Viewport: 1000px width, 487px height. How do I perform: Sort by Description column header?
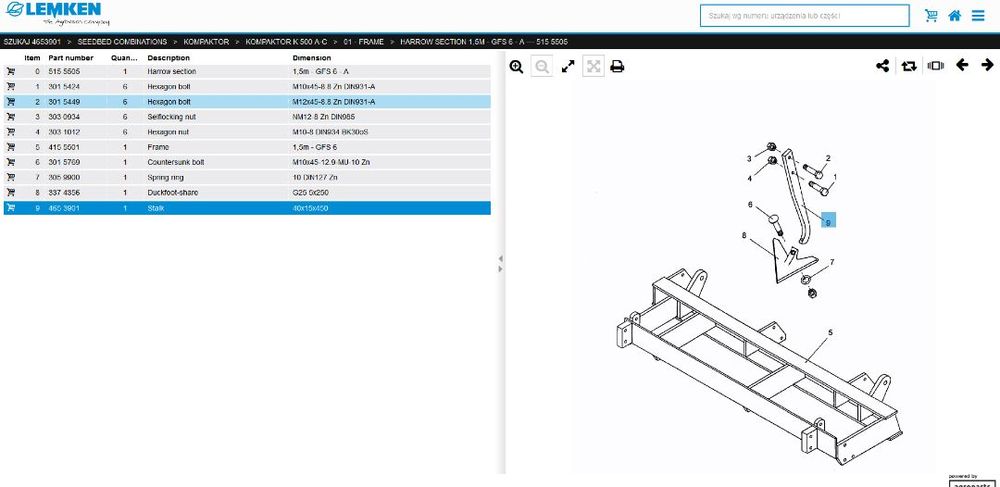click(168, 58)
